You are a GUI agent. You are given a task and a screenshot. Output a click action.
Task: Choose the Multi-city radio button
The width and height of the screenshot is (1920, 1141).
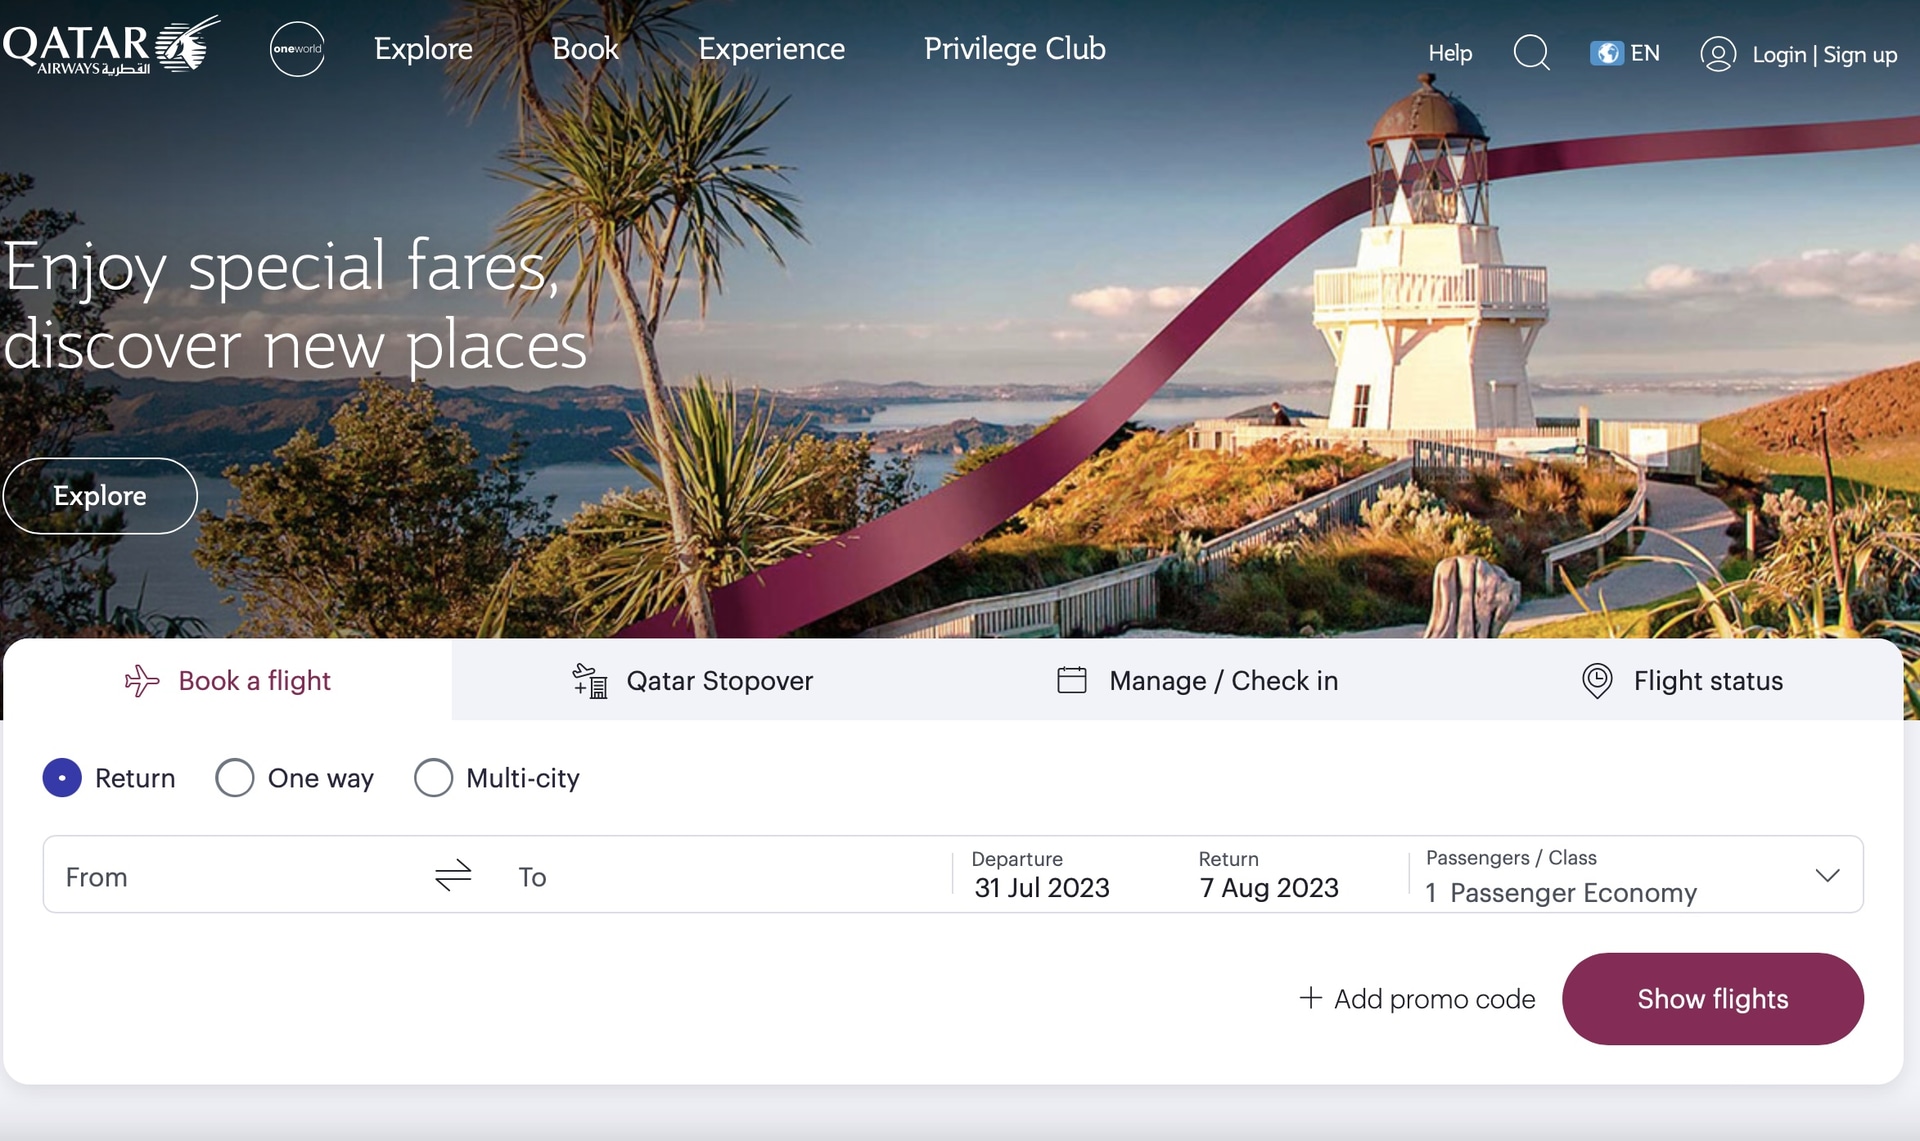(x=433, y=778)
